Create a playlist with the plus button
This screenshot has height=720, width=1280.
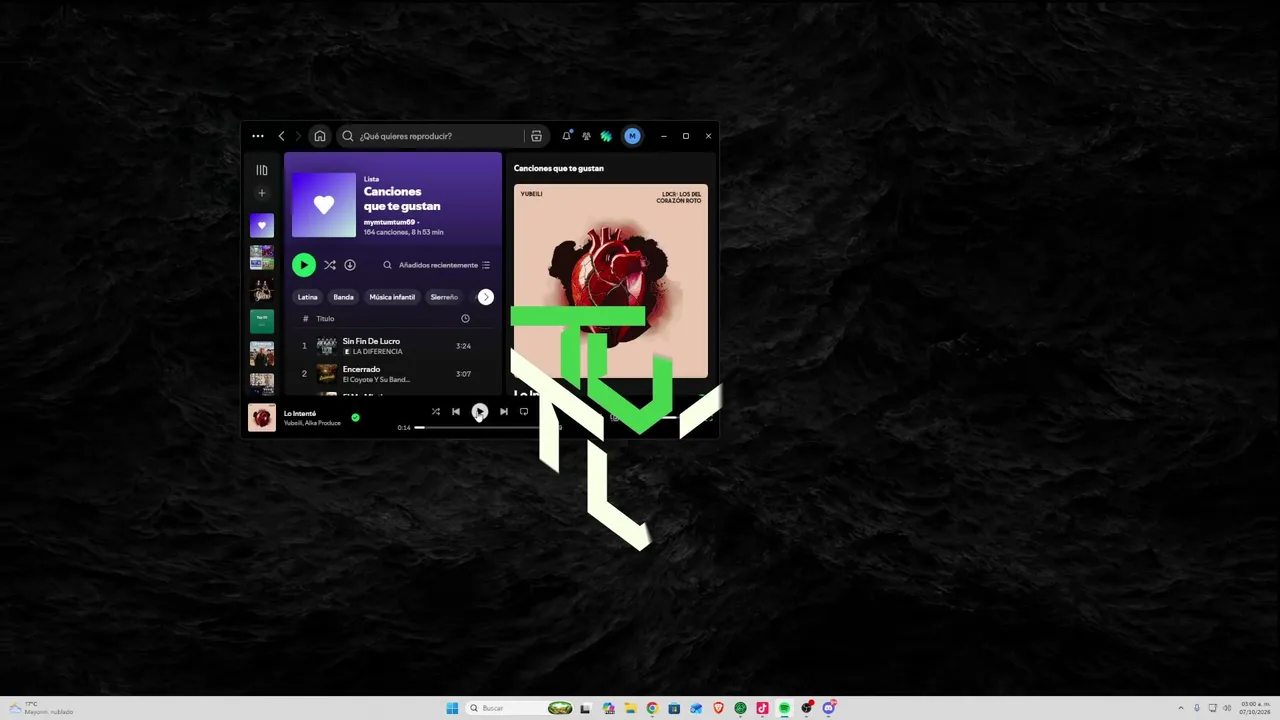click(262, 193)
